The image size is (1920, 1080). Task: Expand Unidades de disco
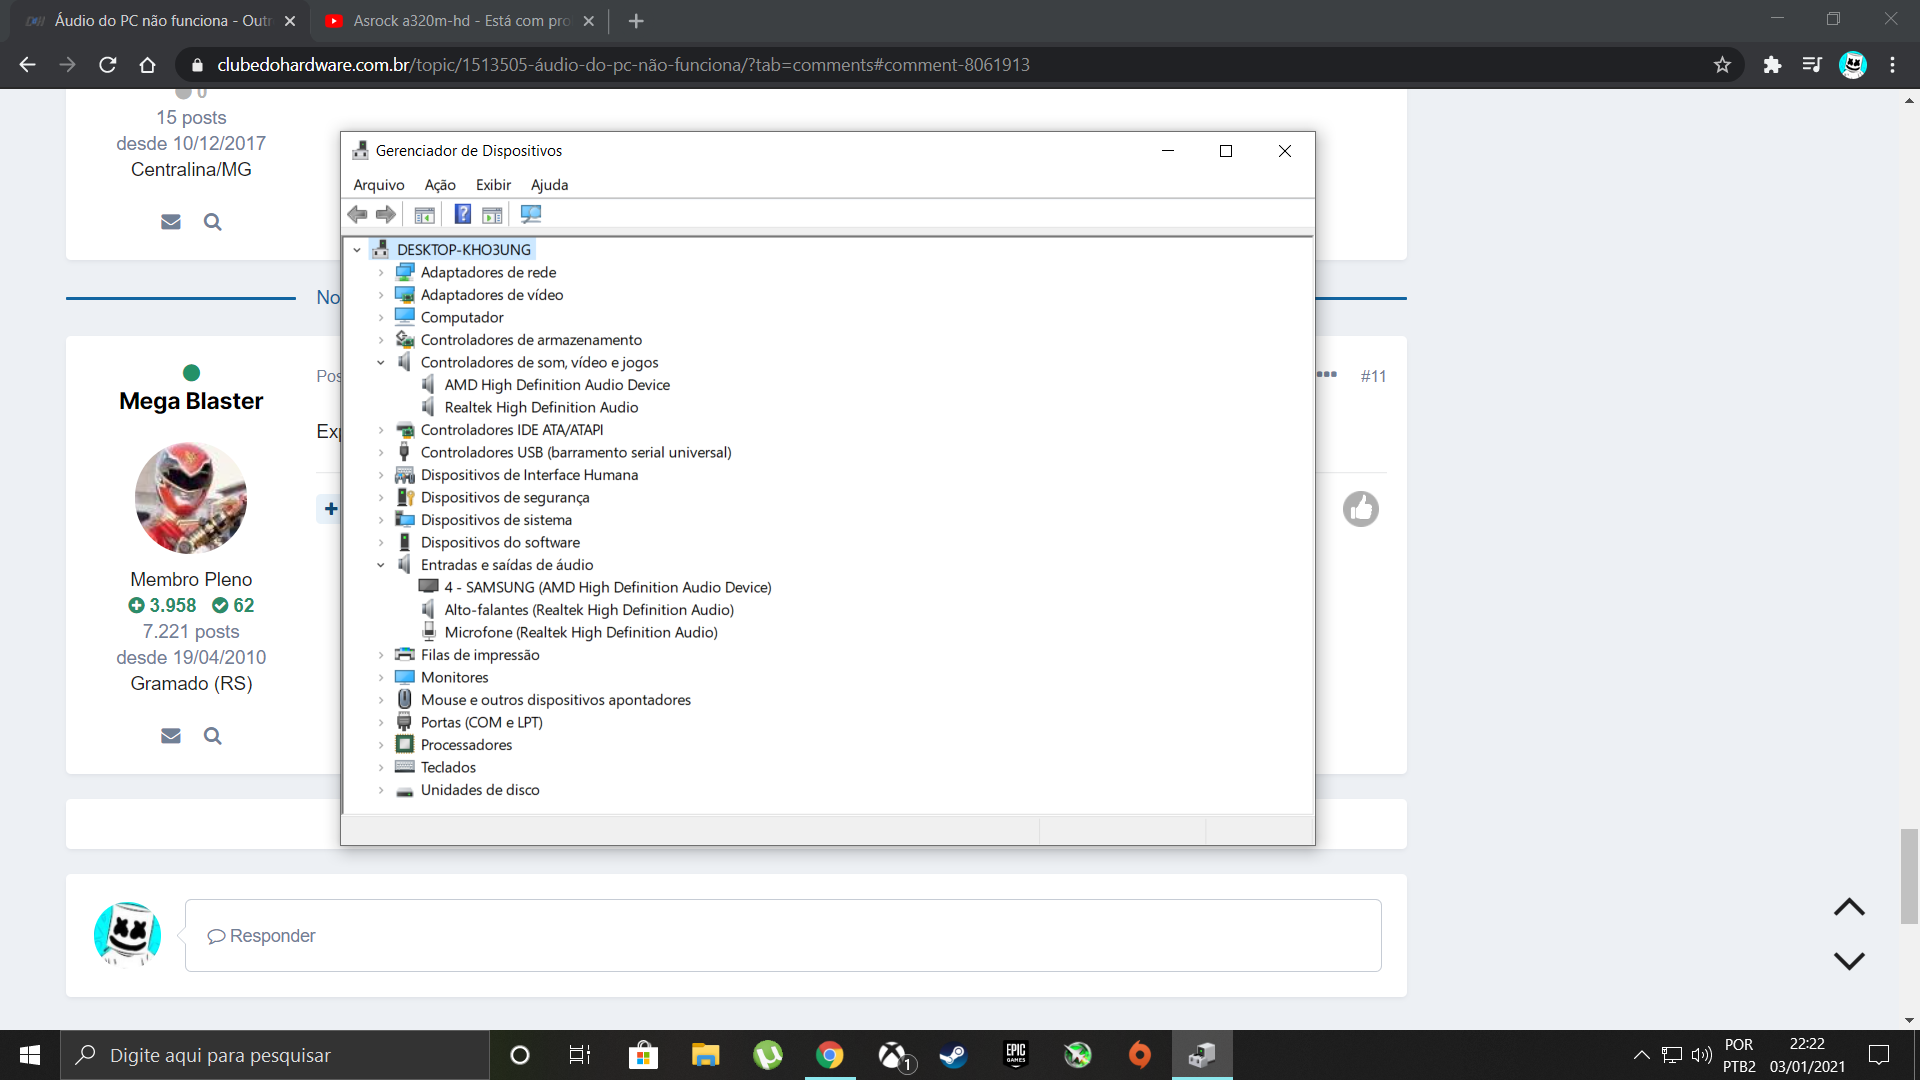[381, 790]
